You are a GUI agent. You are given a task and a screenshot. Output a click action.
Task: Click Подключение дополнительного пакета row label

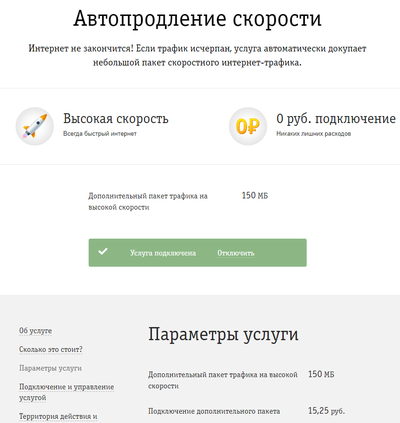click(214, 411)
